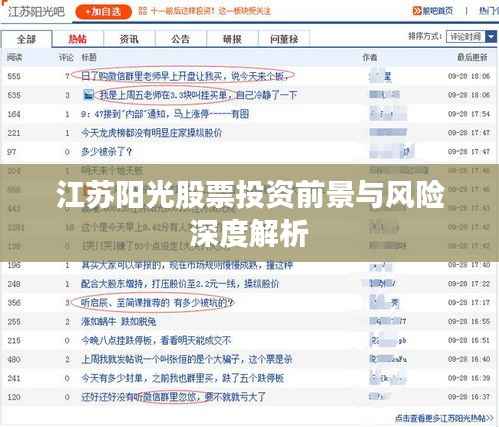Click the 标题 column header
Screen dimensions: 499x427
coord(89,57)
